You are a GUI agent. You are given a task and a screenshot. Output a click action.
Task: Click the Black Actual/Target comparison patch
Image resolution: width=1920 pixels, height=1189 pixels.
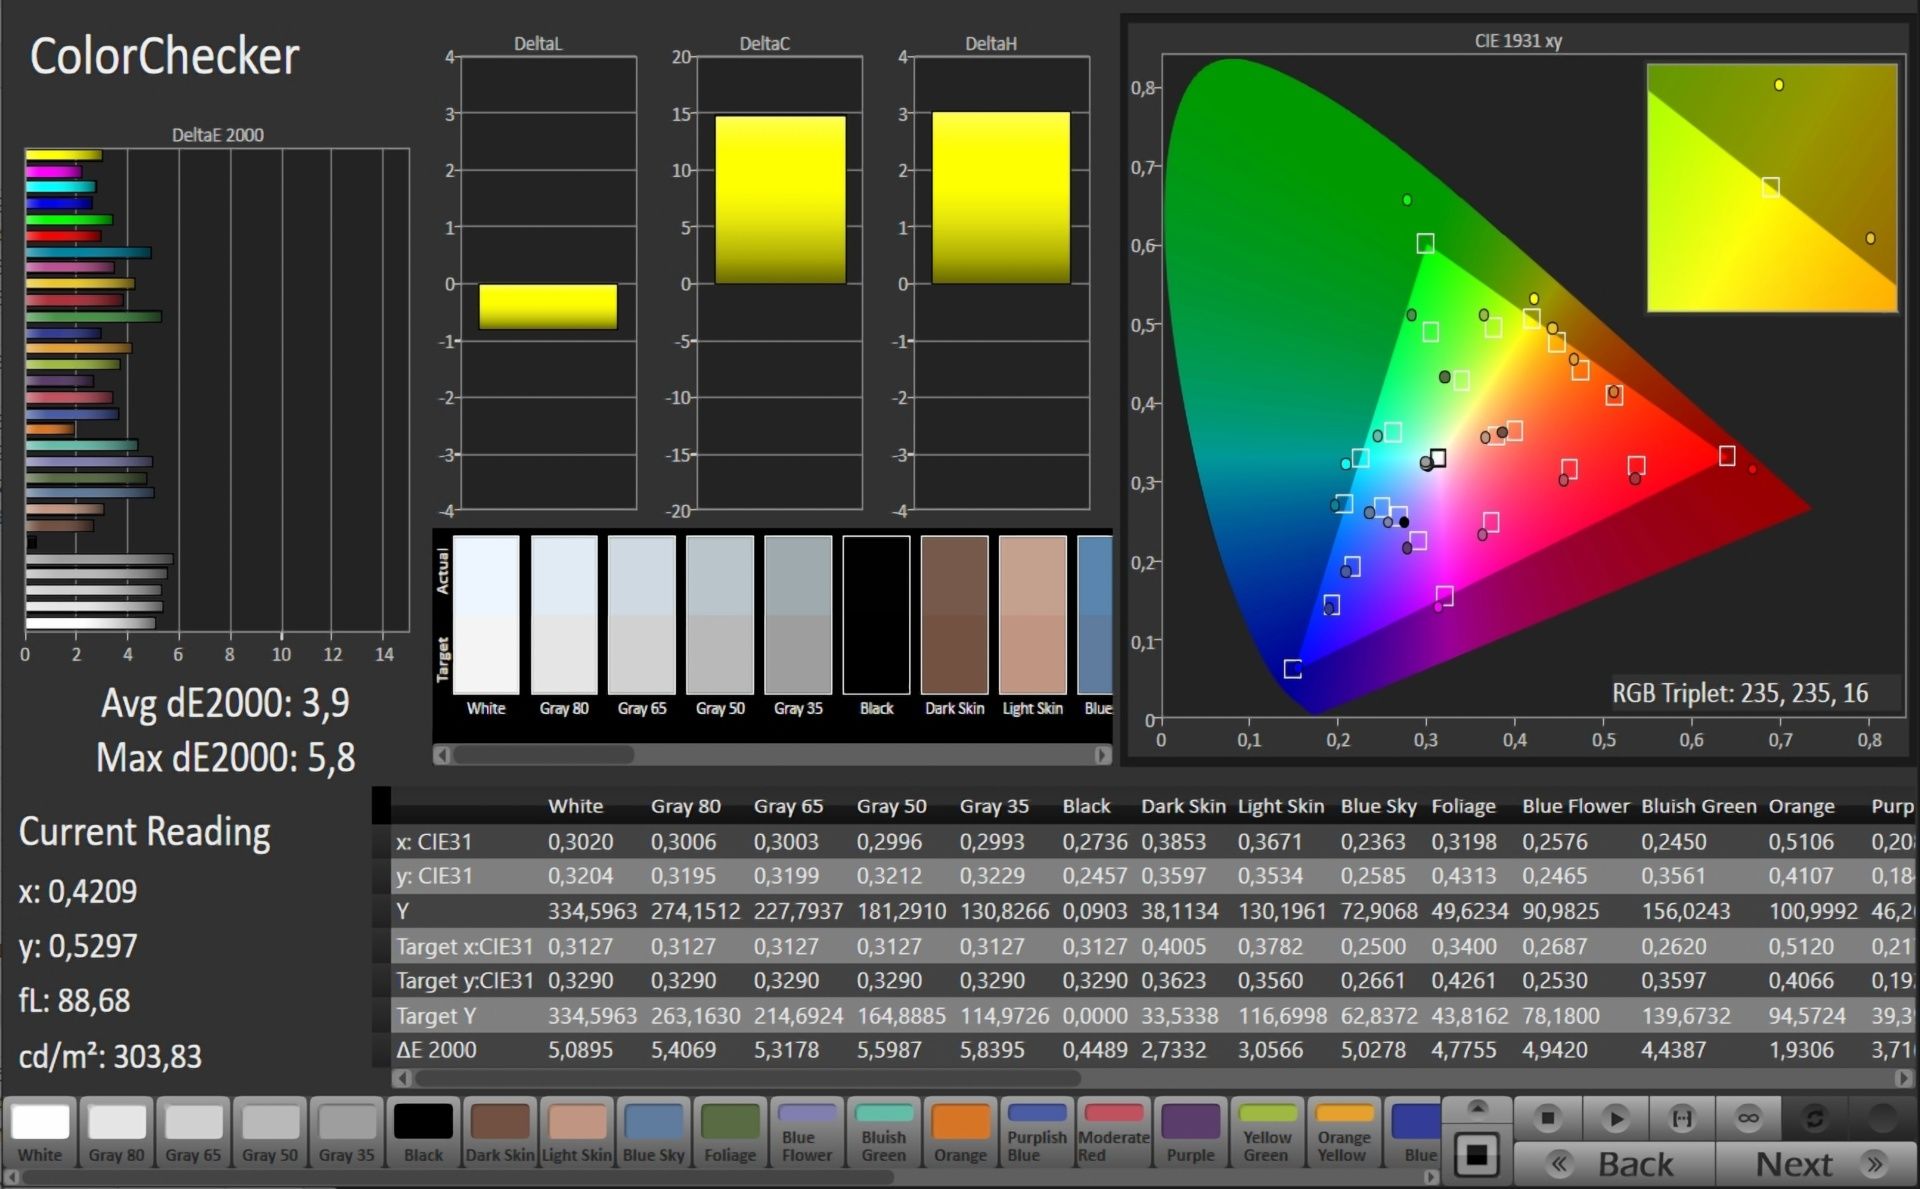(x=876, y=615)
